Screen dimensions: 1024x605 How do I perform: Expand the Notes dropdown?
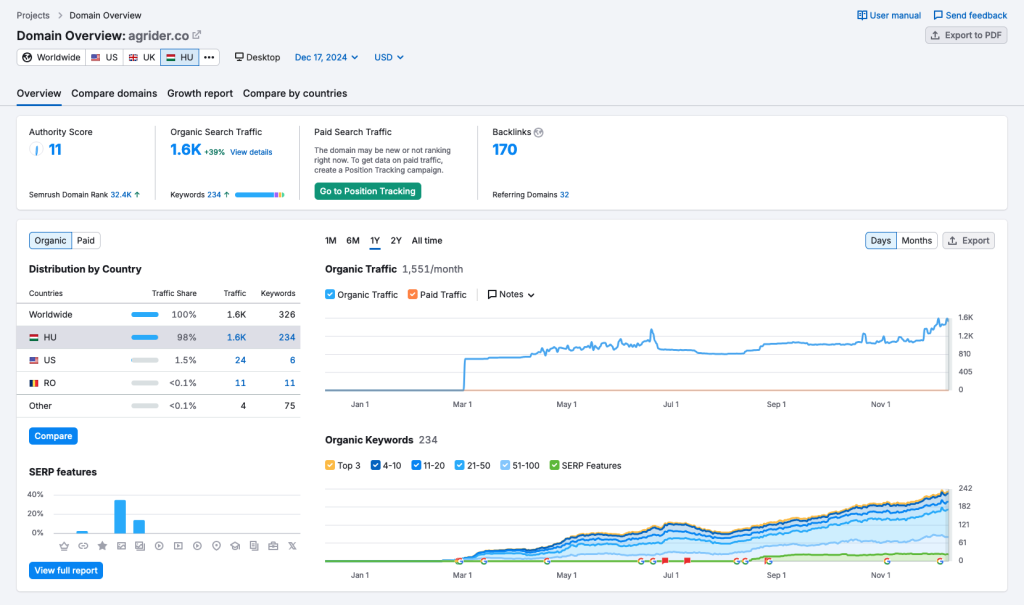tap(511, 295)
